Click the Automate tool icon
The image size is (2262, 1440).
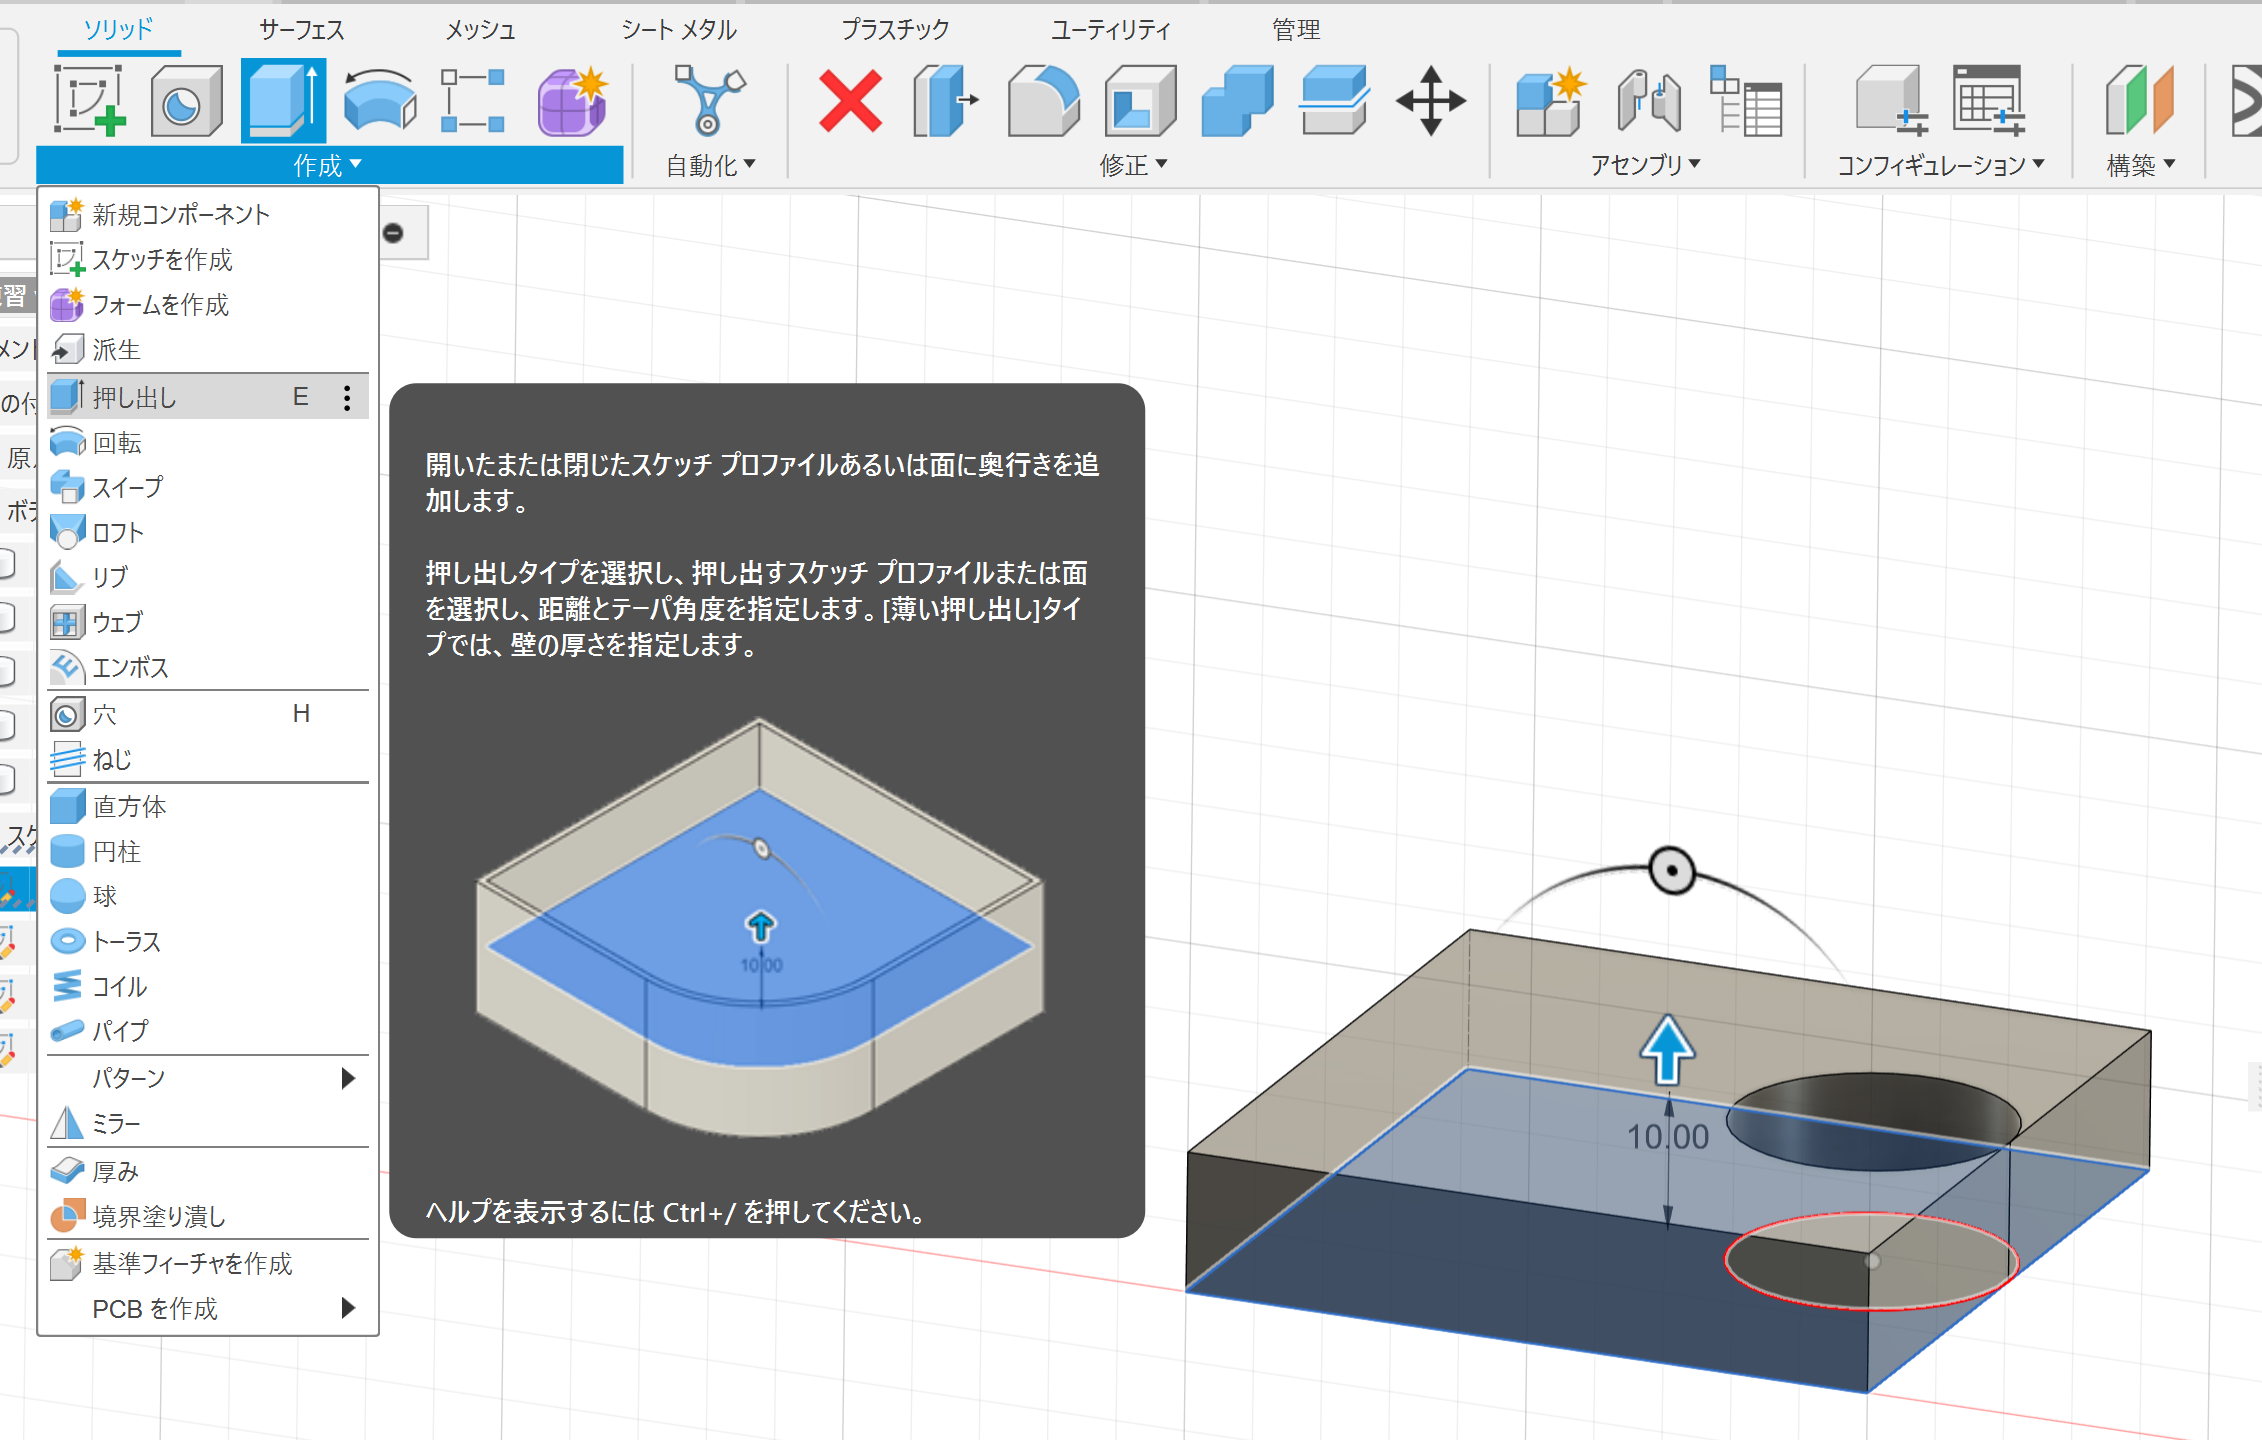click(709, 100)
